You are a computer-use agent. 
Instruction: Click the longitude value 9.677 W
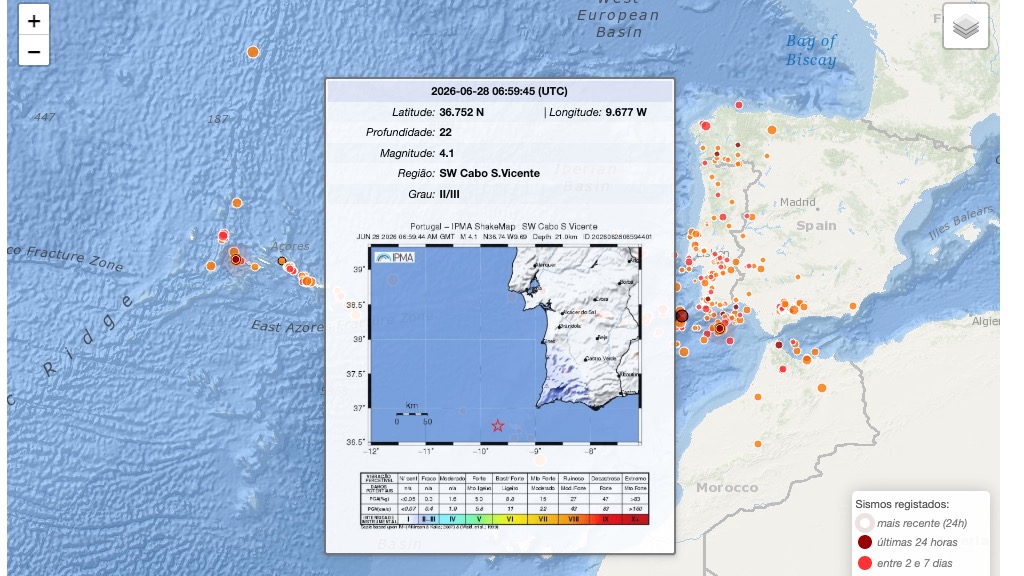[626, 112]
